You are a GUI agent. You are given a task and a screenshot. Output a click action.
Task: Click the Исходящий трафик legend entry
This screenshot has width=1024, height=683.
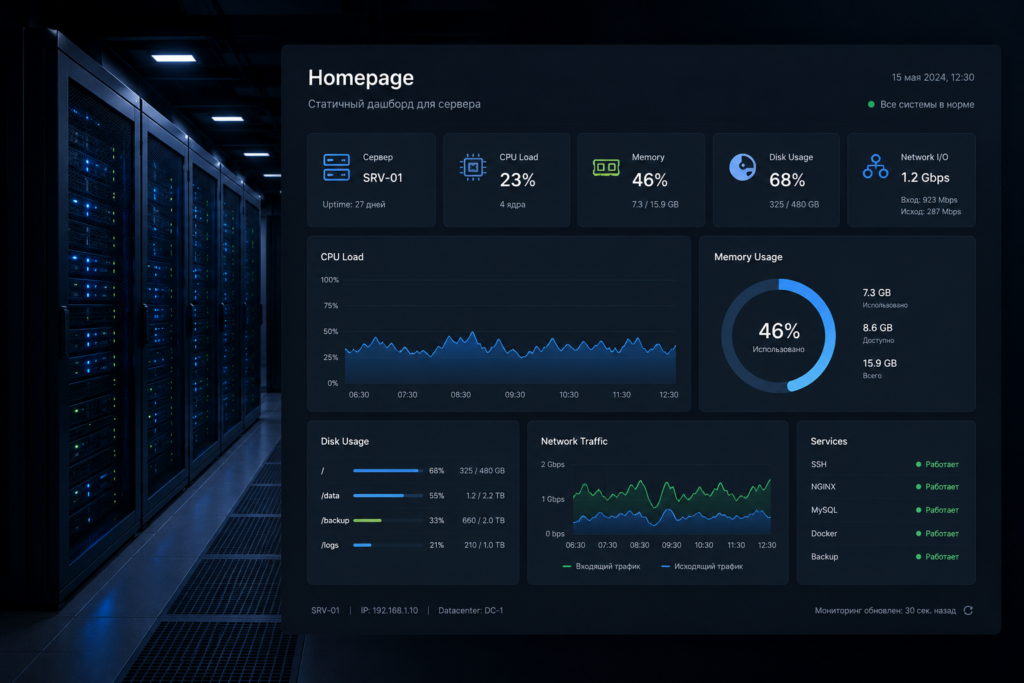pos(702,567)
